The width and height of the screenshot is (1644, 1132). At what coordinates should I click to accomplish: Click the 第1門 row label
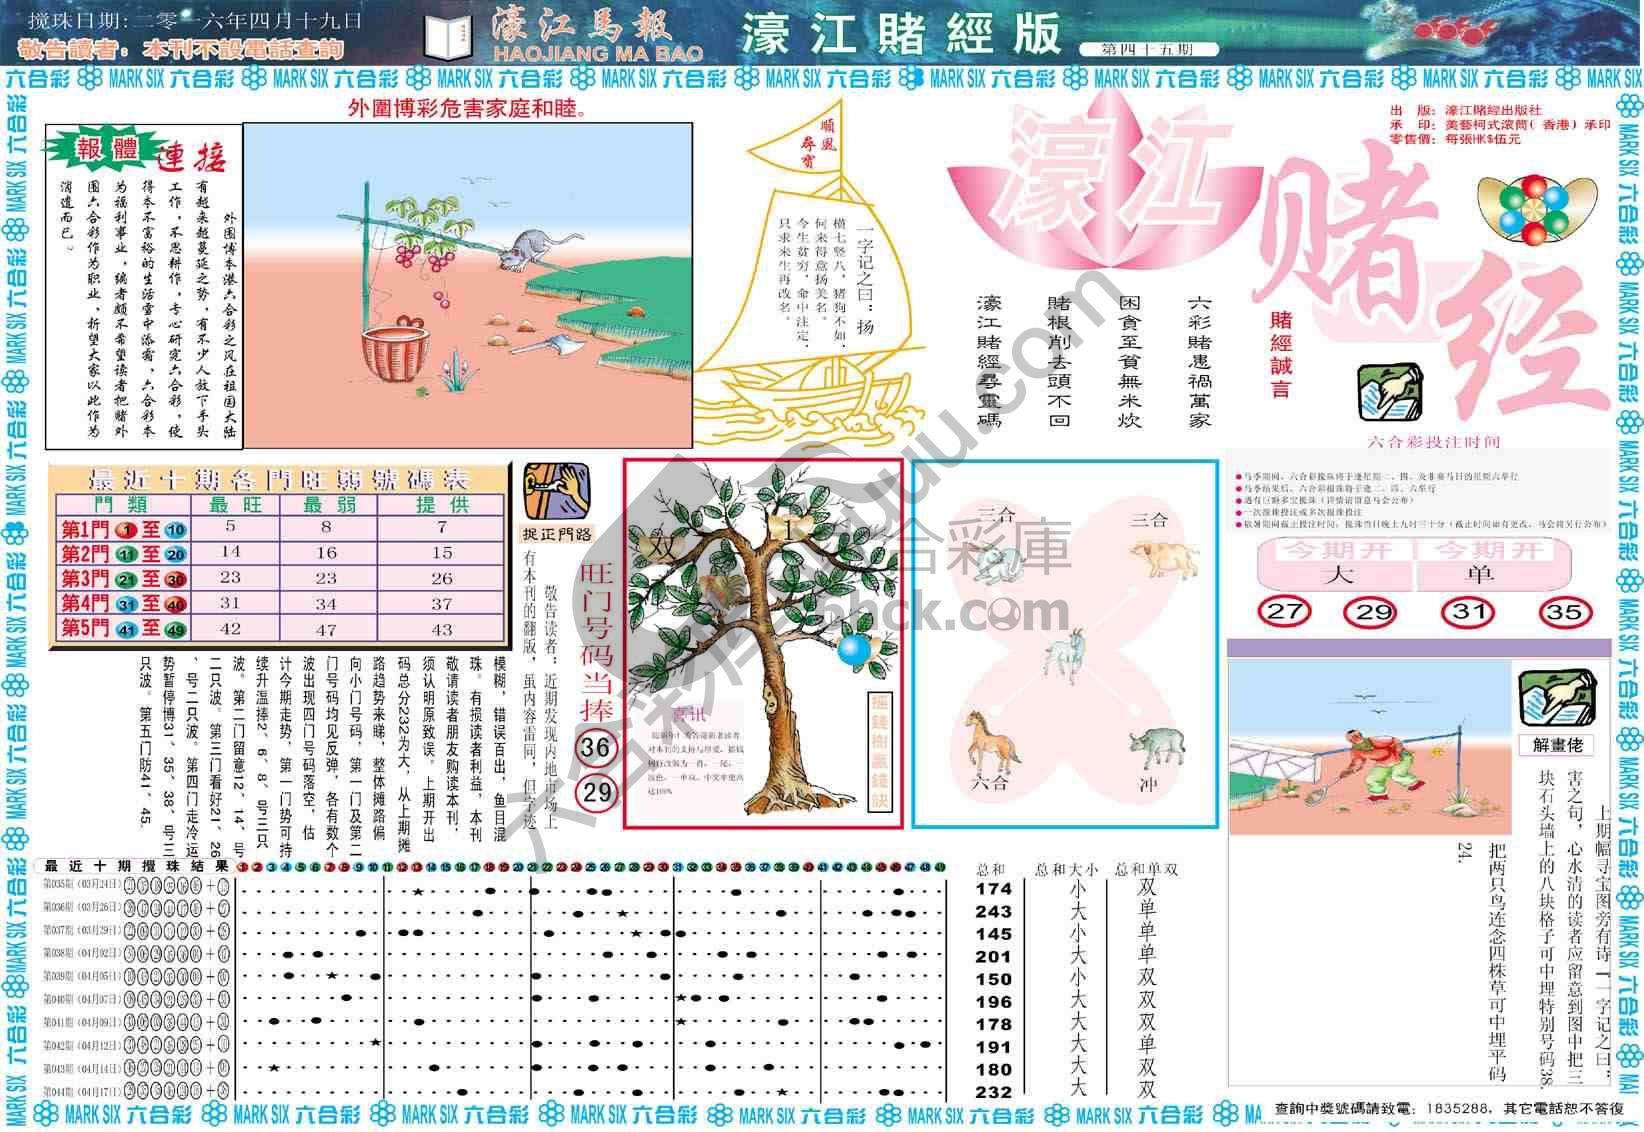pos(122,528)
